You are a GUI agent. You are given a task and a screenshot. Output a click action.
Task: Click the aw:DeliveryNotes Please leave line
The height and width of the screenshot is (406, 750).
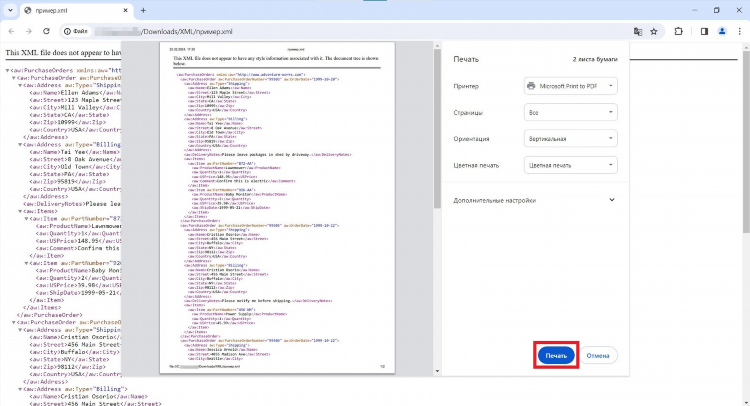pos(72,204)
